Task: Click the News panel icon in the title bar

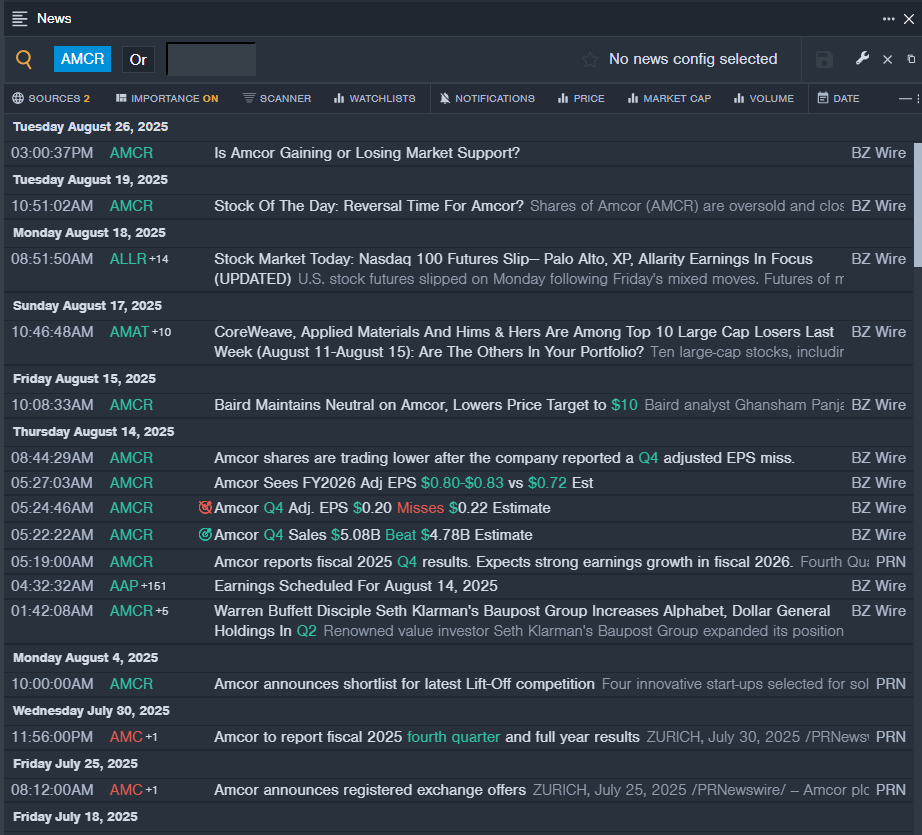Action: click(x=19, y=18)
